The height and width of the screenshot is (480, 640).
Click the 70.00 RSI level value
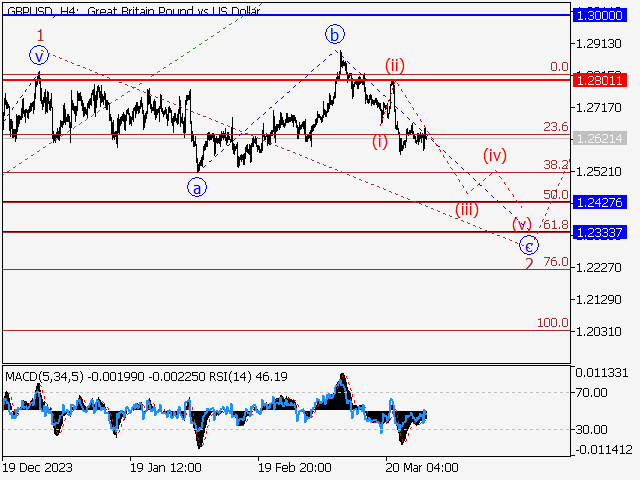(x=591, y=393)
